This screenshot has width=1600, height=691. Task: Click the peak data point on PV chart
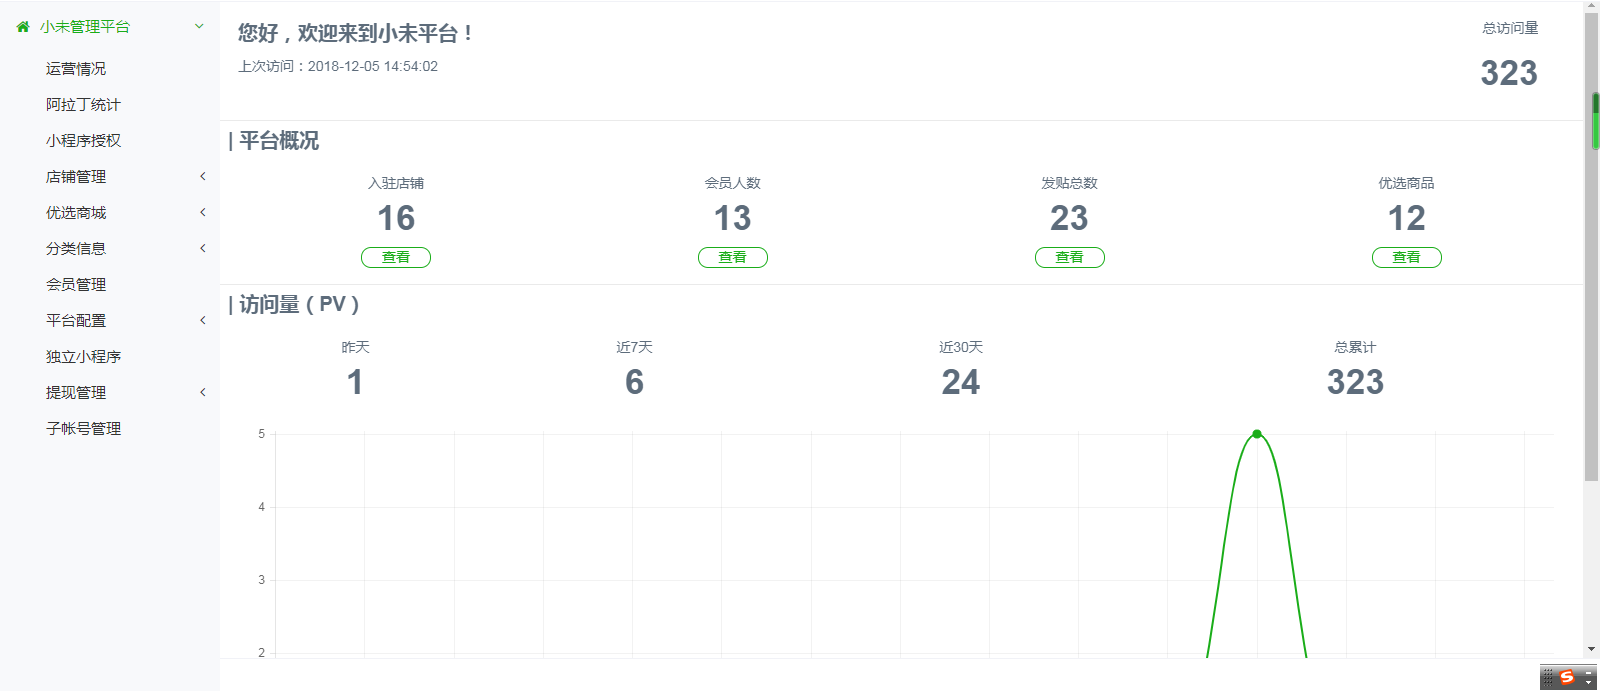point(1257,434)
